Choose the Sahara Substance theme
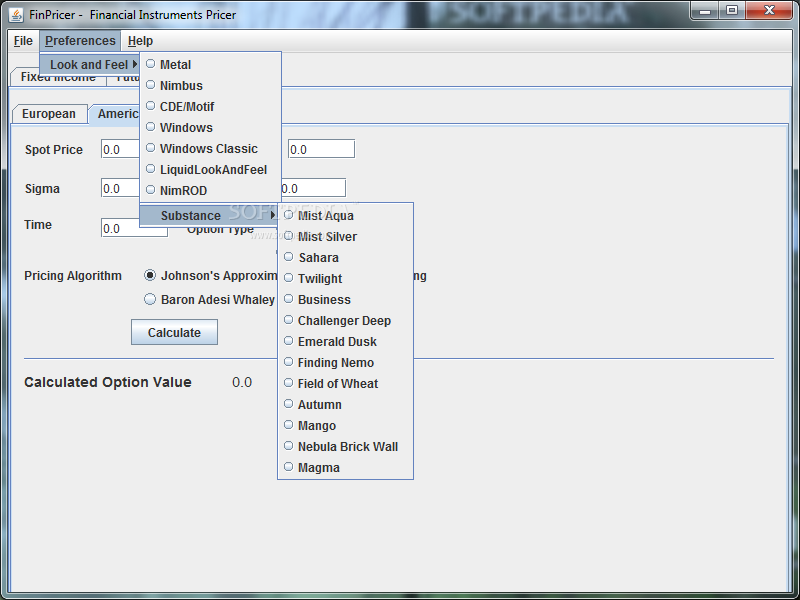Image resolution: width=800 pixels, height=600 pixels. pyautogui.click(x=345, y=257)
